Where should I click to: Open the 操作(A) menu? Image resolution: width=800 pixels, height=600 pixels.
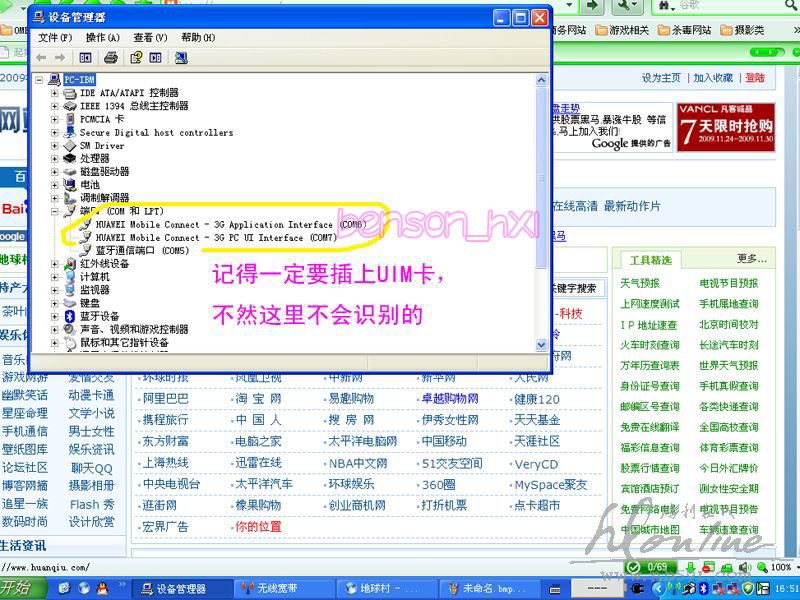(102, 38)
